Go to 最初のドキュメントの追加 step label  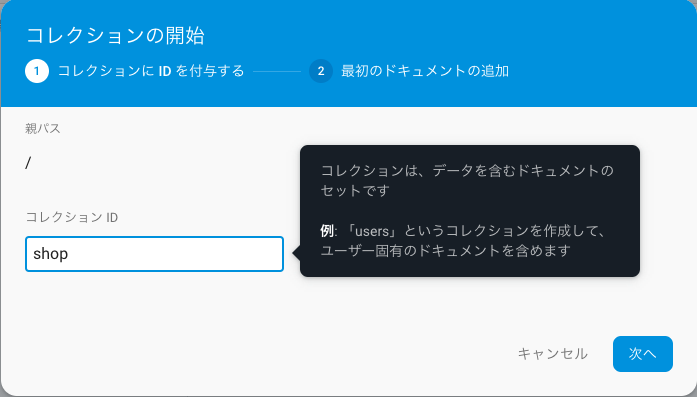(425, 71)
